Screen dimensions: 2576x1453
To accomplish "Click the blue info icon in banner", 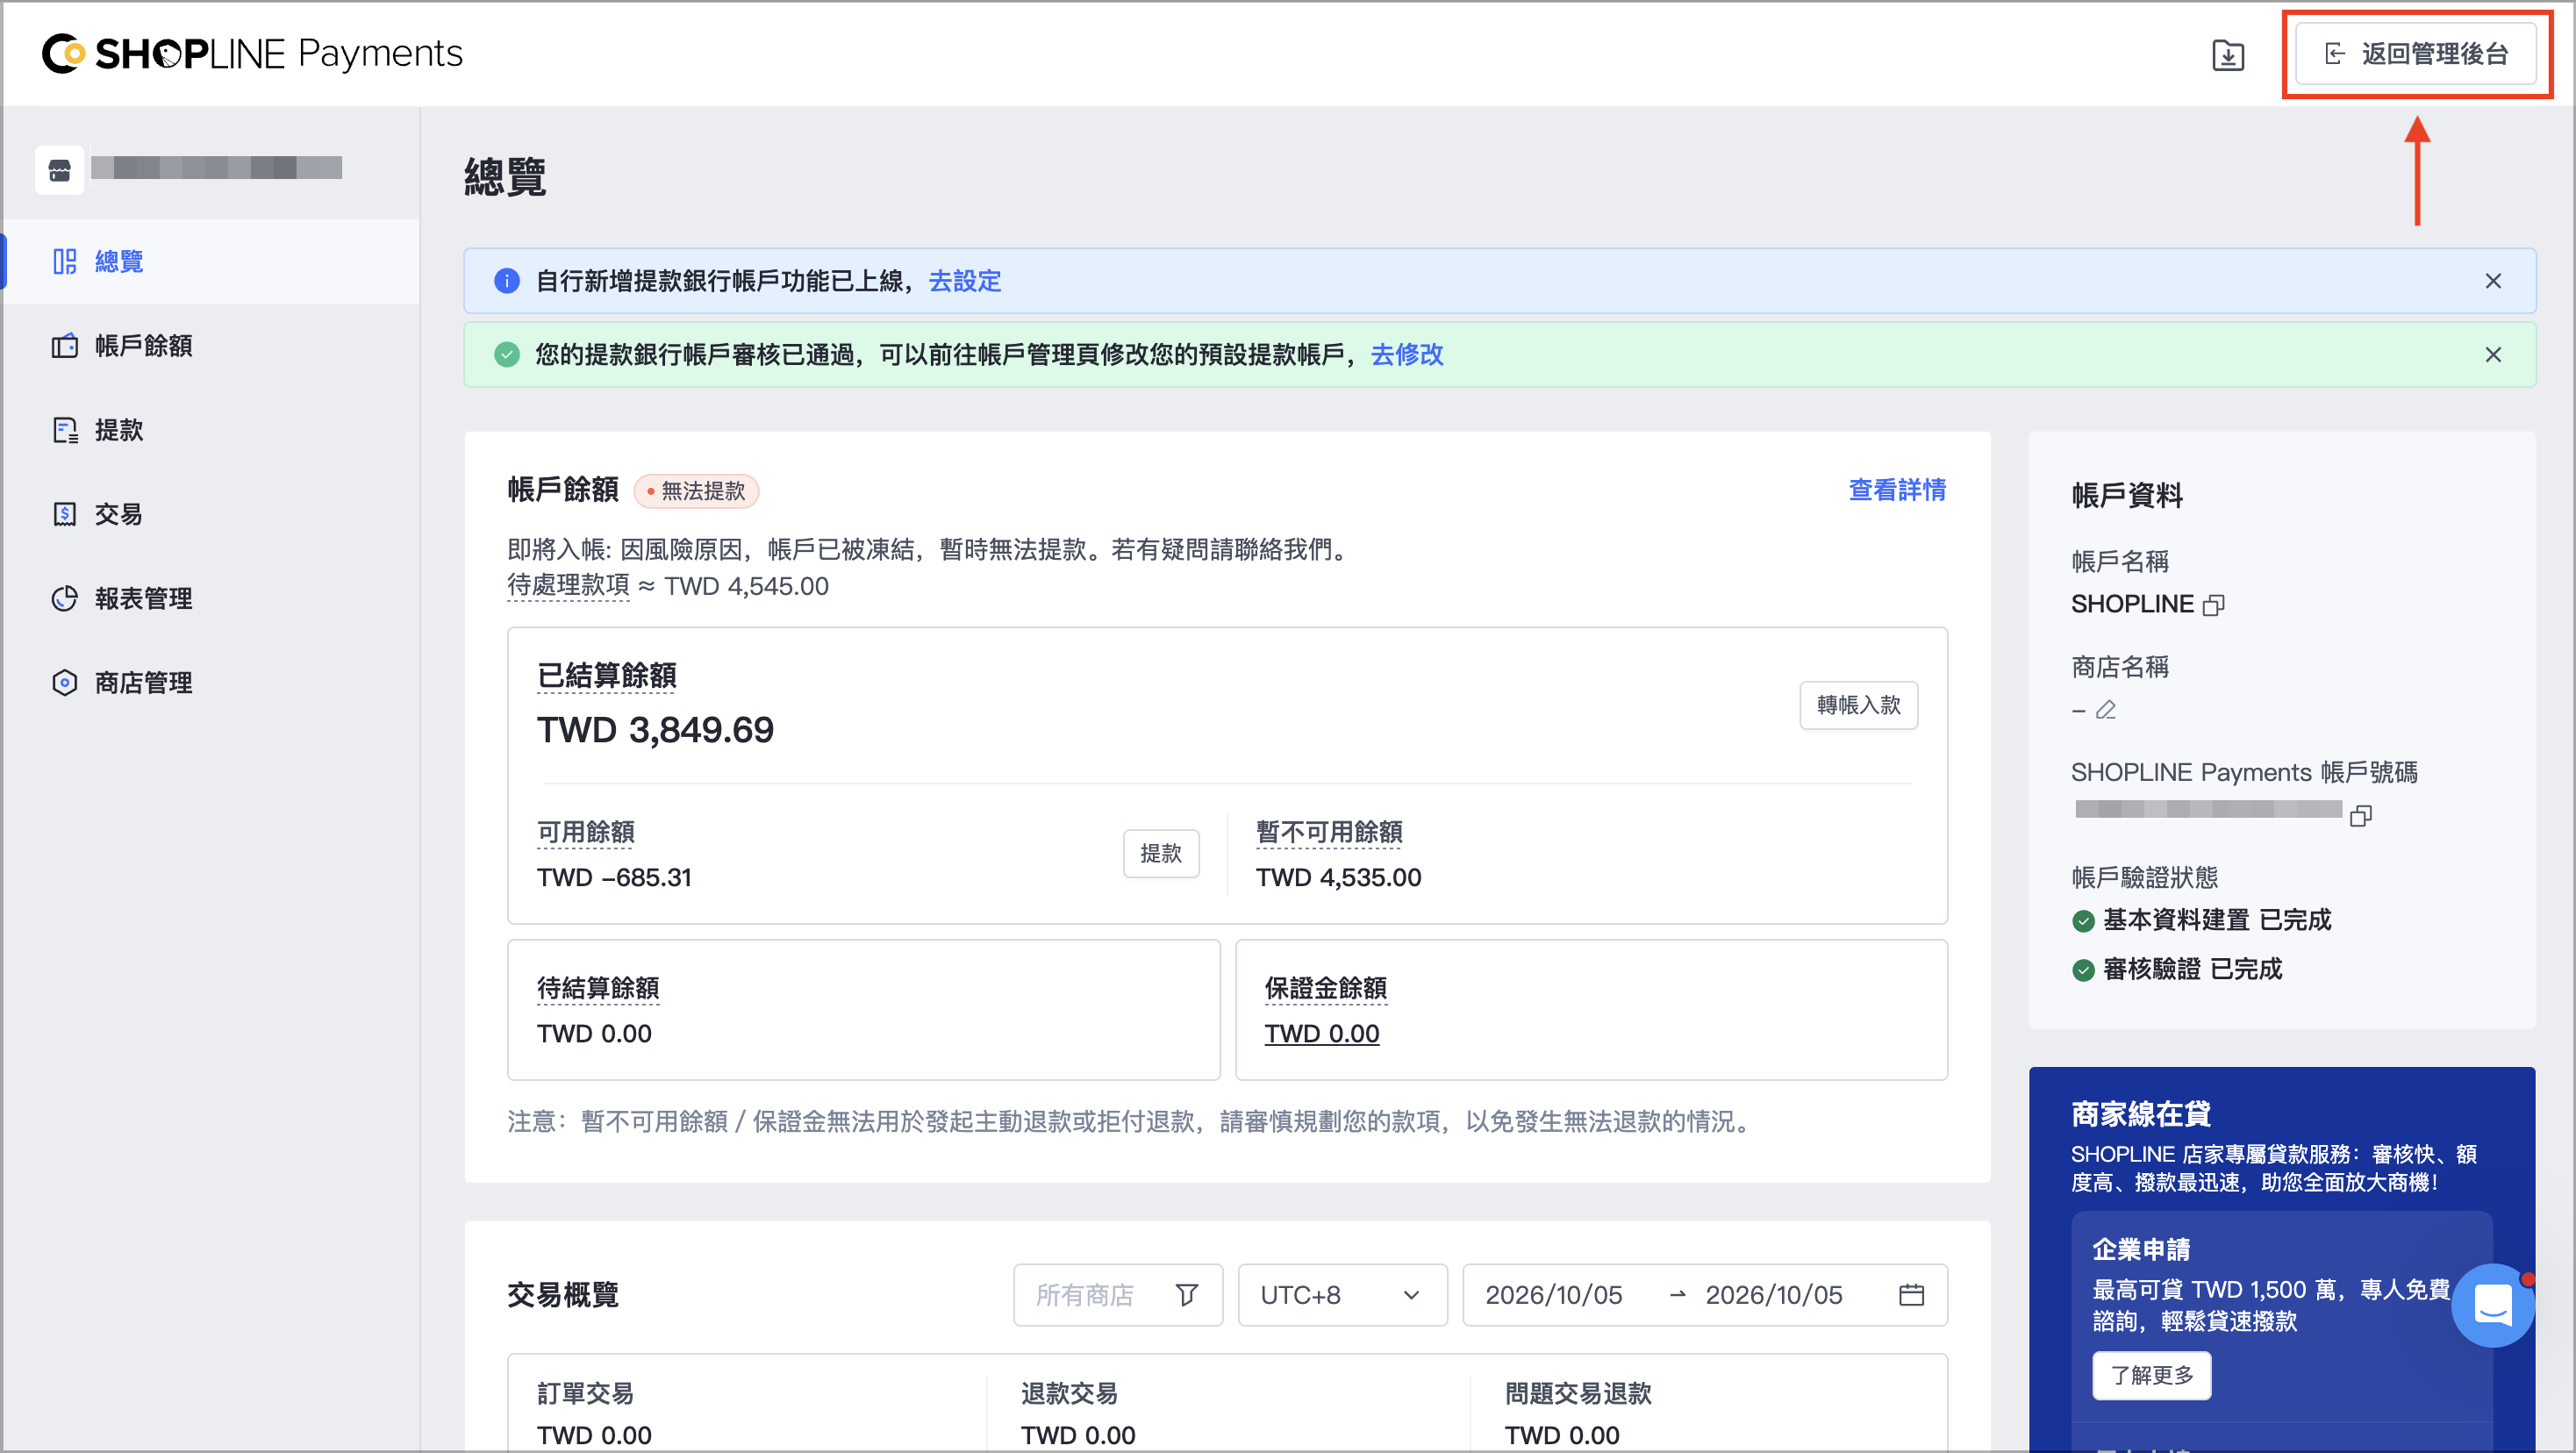I will coord(507,281).
